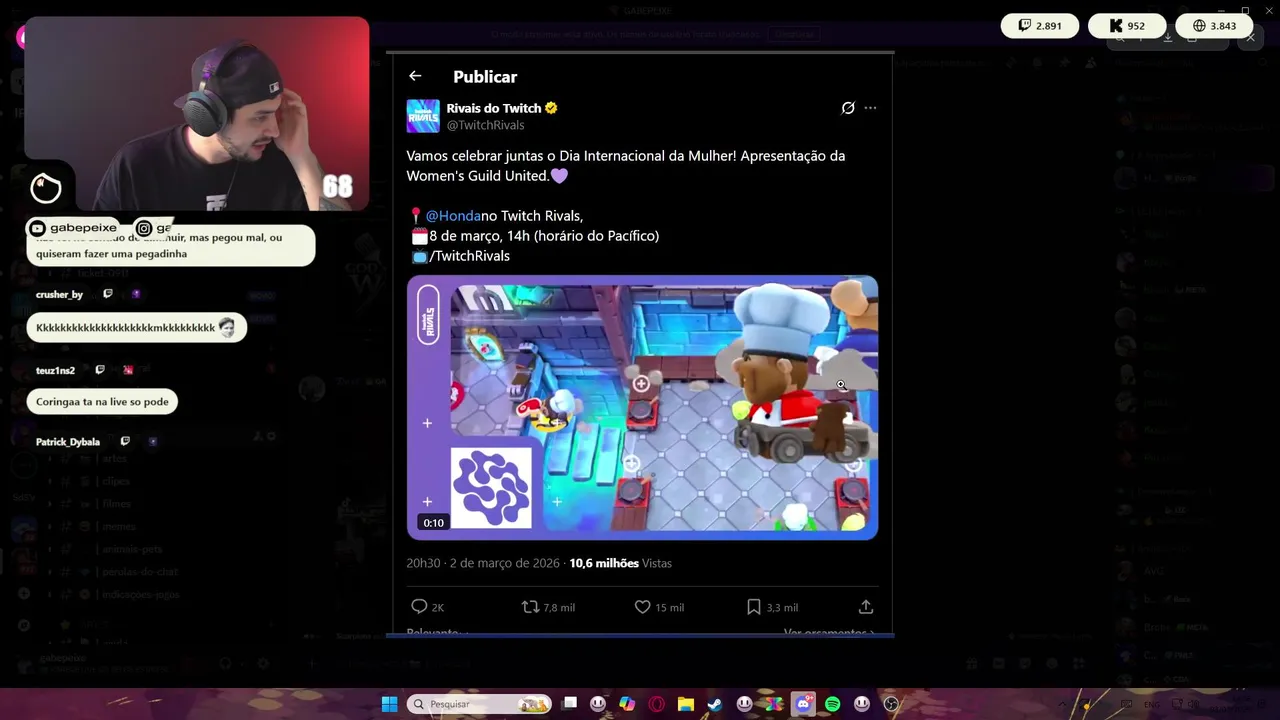This screenshot has width=1280, height=720.
Task: Click the chat username crusher_by
Action: tap(59, 295)
